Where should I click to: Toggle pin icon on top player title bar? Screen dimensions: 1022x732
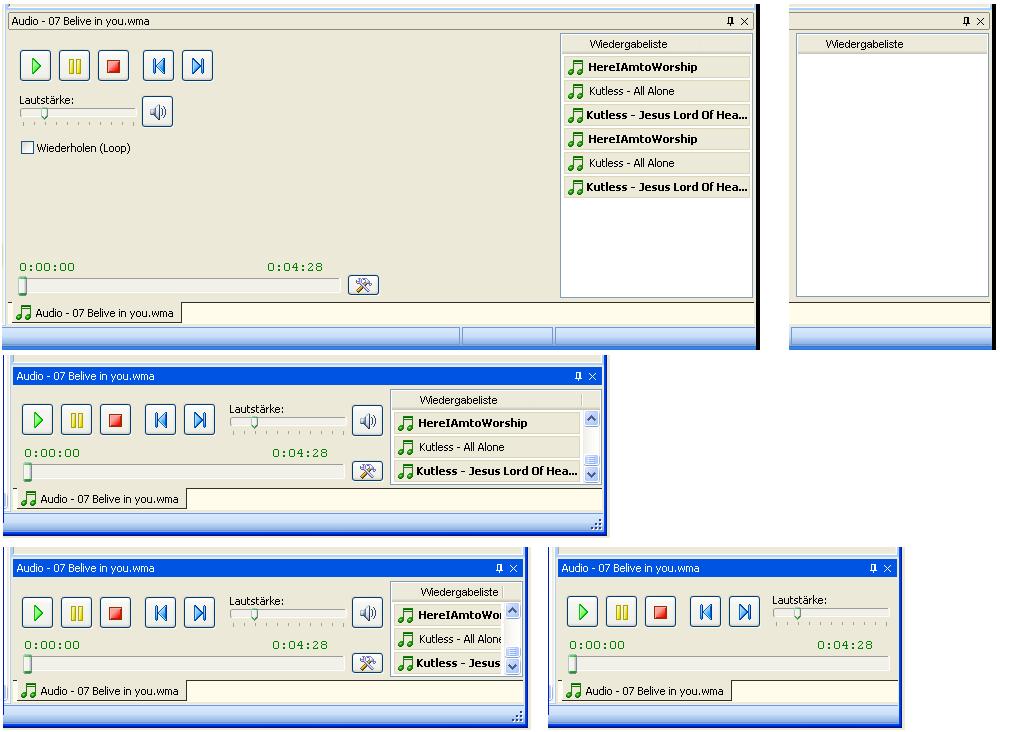730,22
